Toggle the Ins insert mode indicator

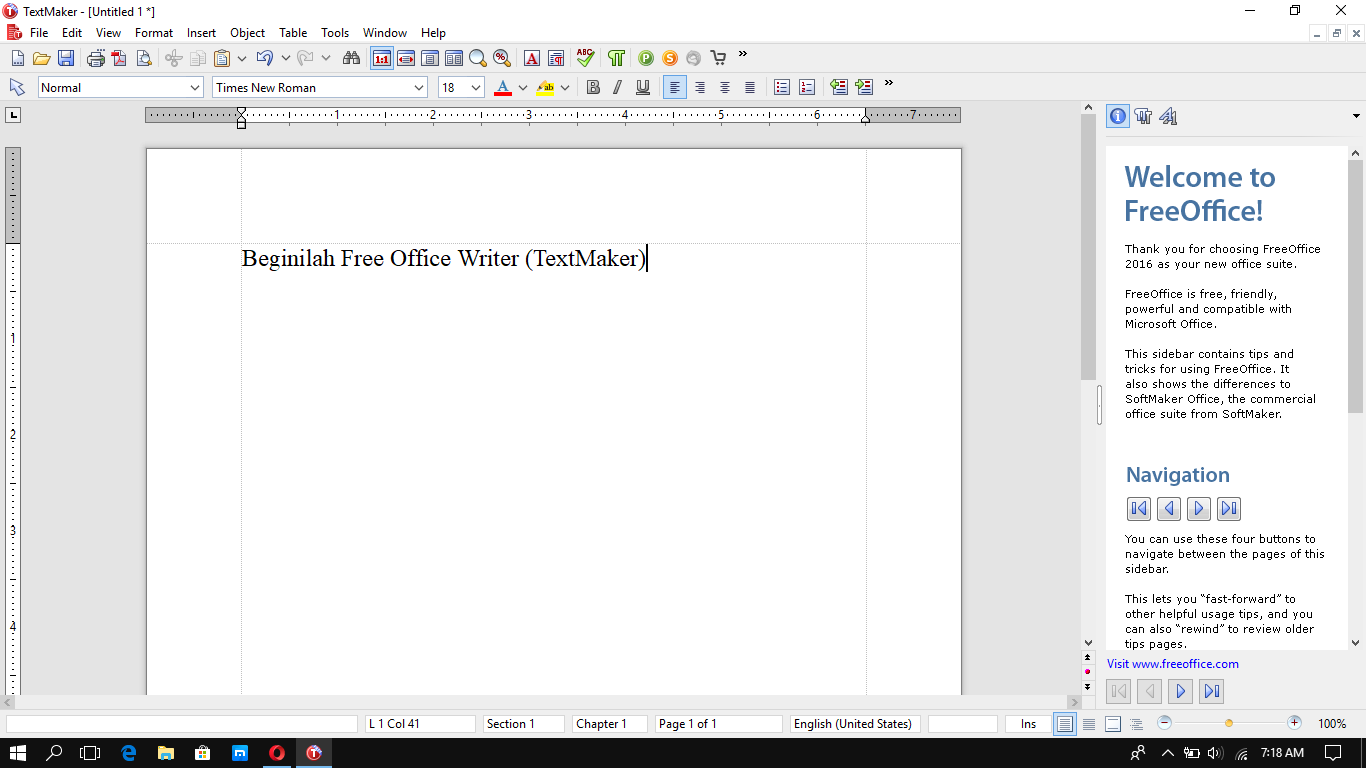click(x=1028, y=724)
